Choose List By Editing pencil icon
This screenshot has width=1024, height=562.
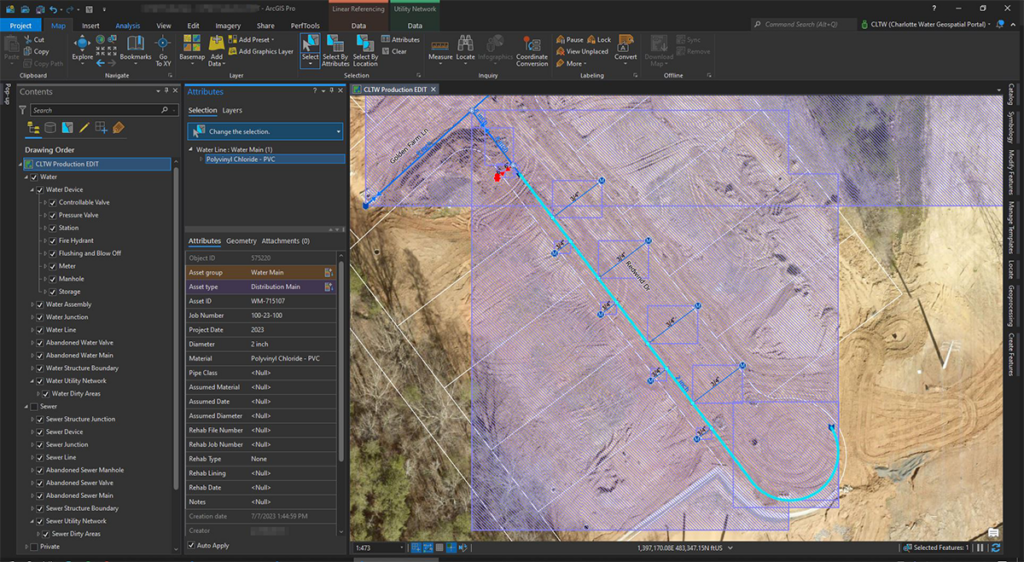click(84, 128)
